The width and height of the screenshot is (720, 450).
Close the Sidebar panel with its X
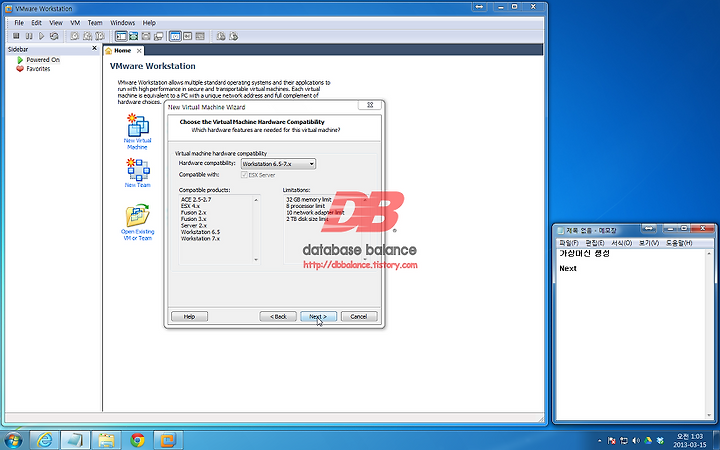pos(95,48)
